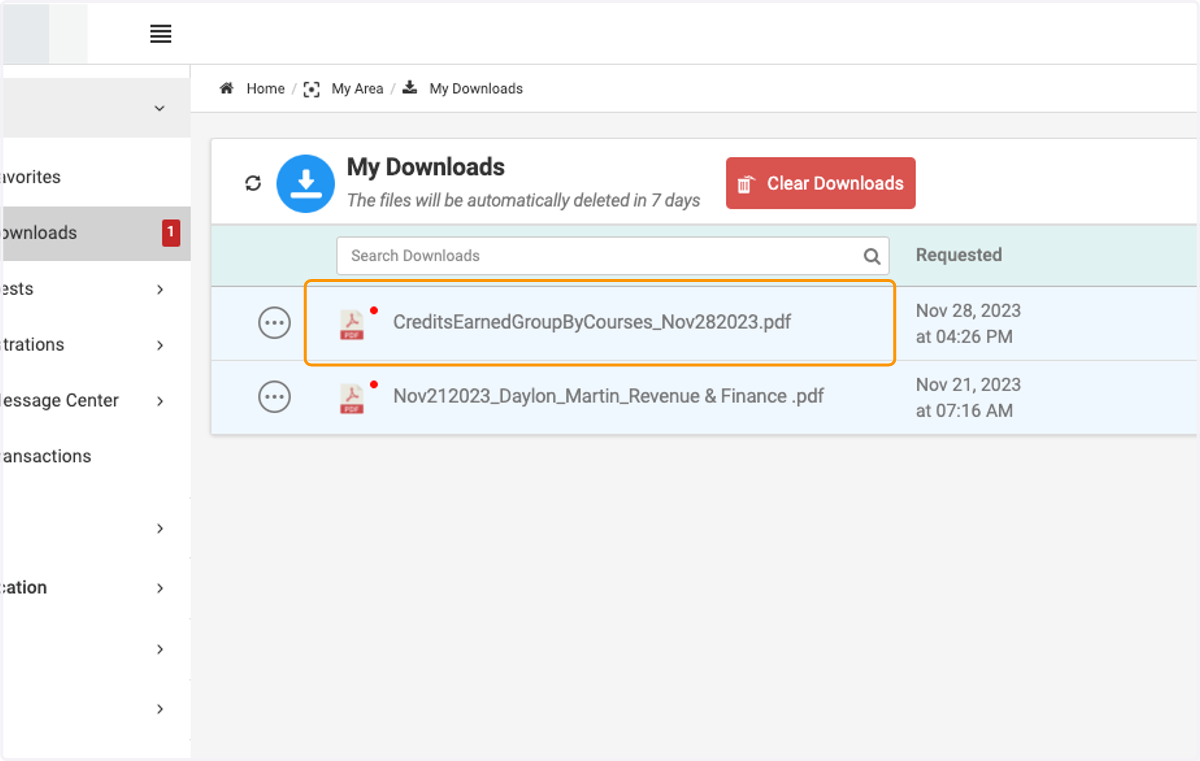Screen dimensions: 1200x761
Task: Click the My Downloads breadcrumb download icon
Action: tap(410, 88)
